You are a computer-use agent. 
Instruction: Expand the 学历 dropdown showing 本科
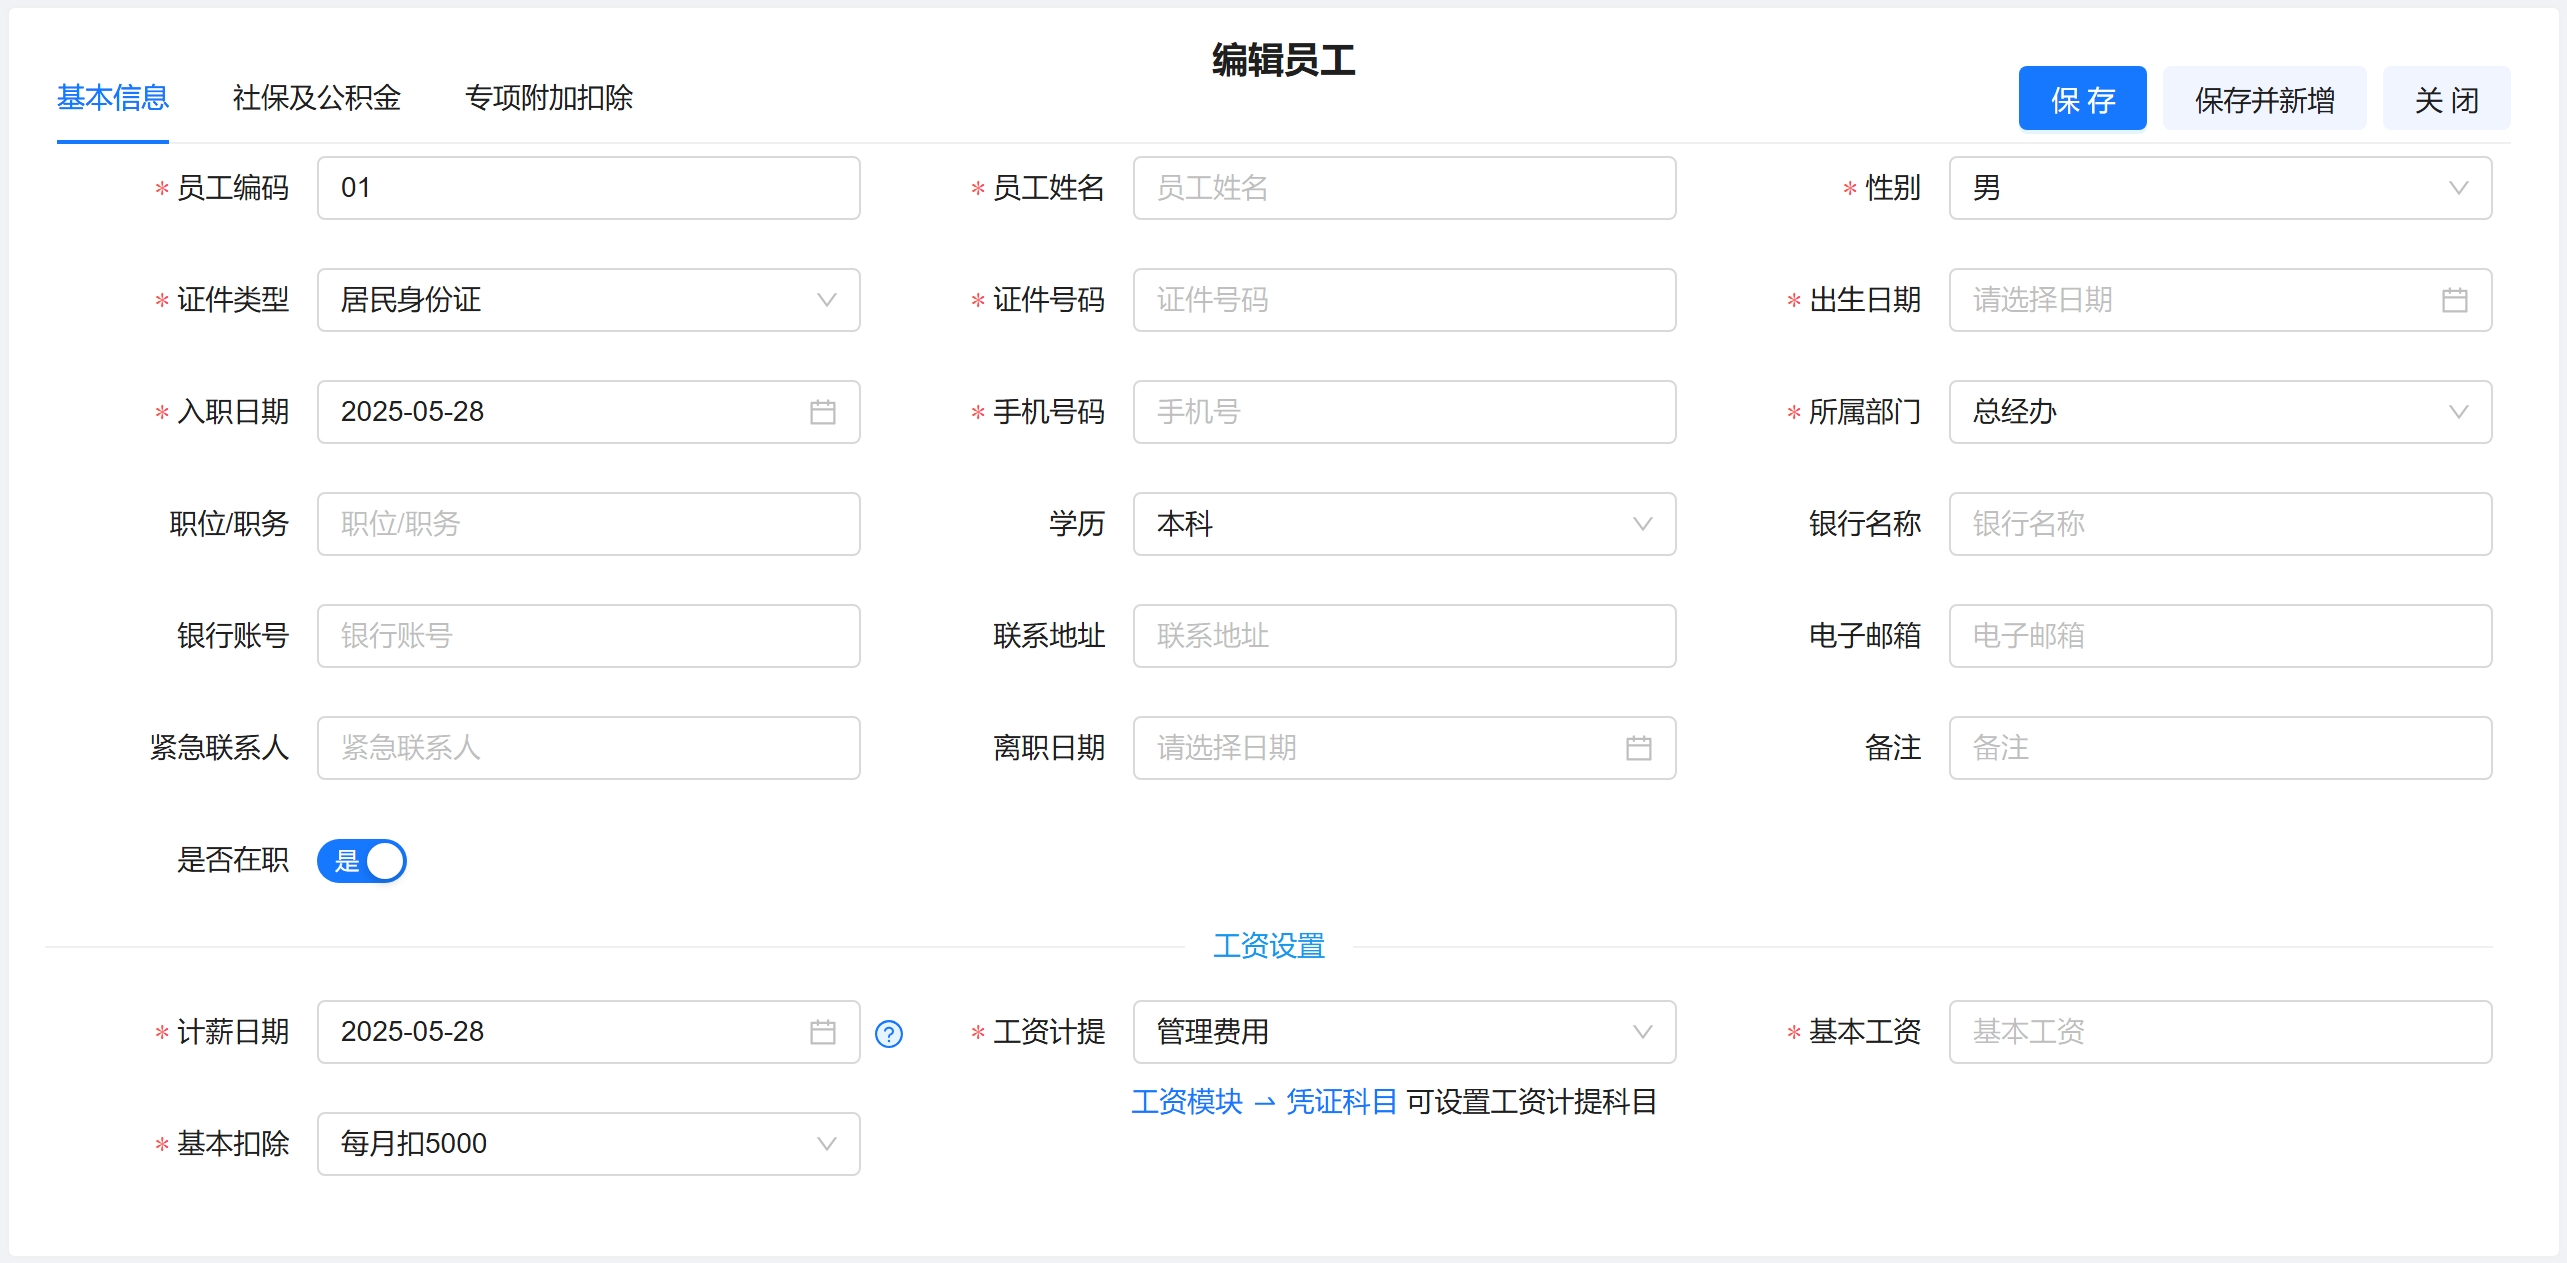[x=1403, y=524]
